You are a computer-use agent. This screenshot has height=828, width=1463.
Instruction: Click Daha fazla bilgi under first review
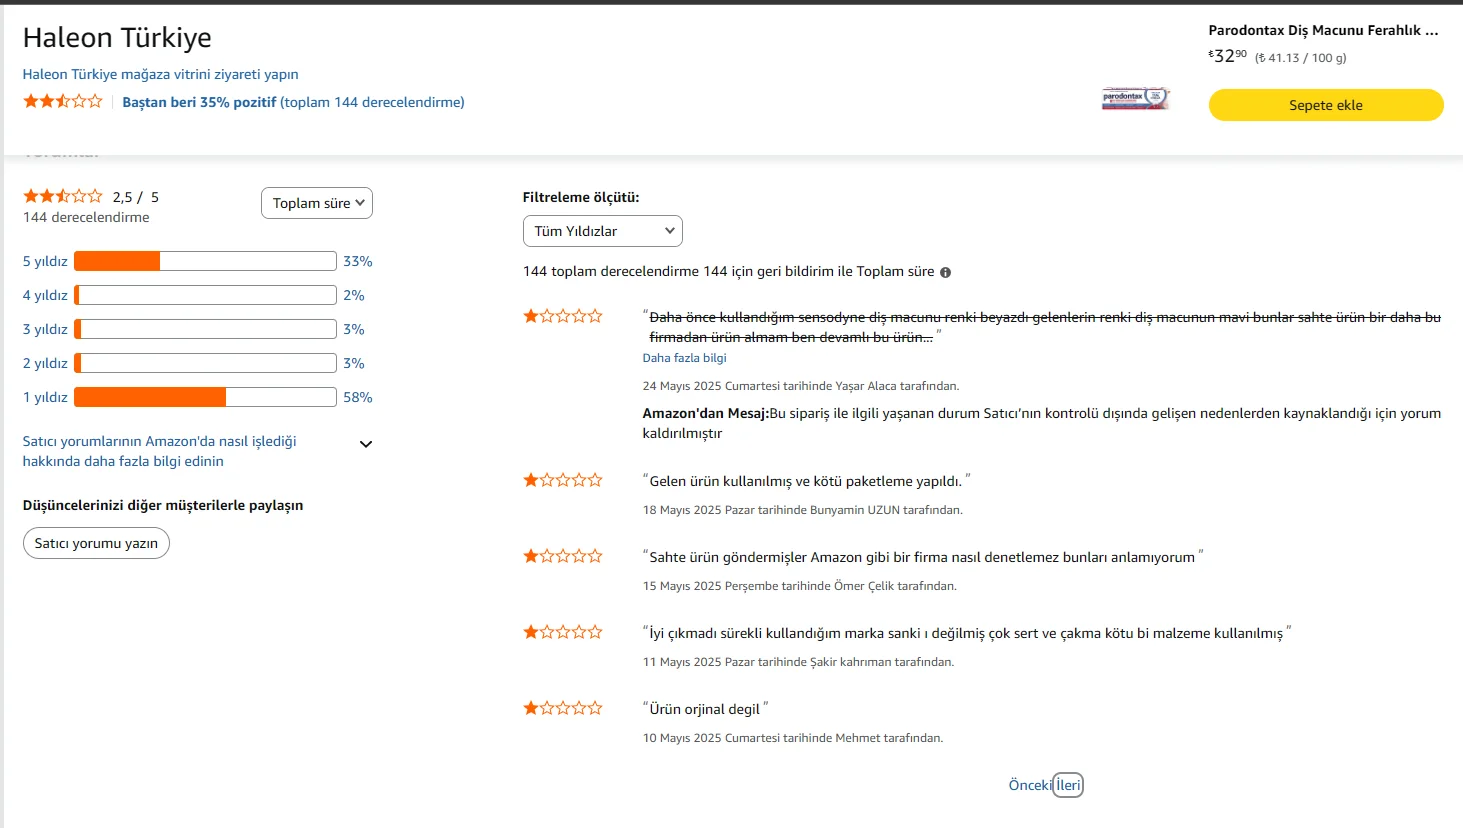pyautogui.click(x=685, y=358)
